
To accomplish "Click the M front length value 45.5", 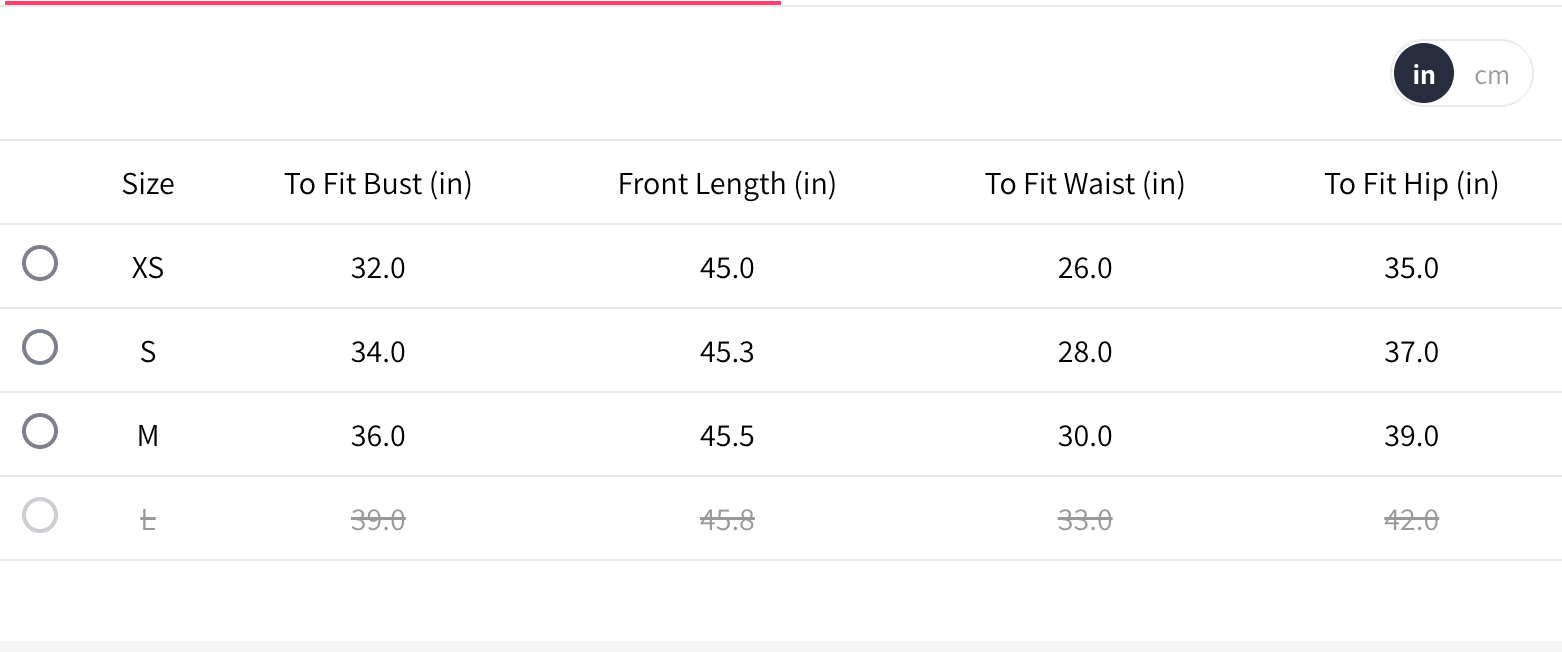I will pos(727,436).
